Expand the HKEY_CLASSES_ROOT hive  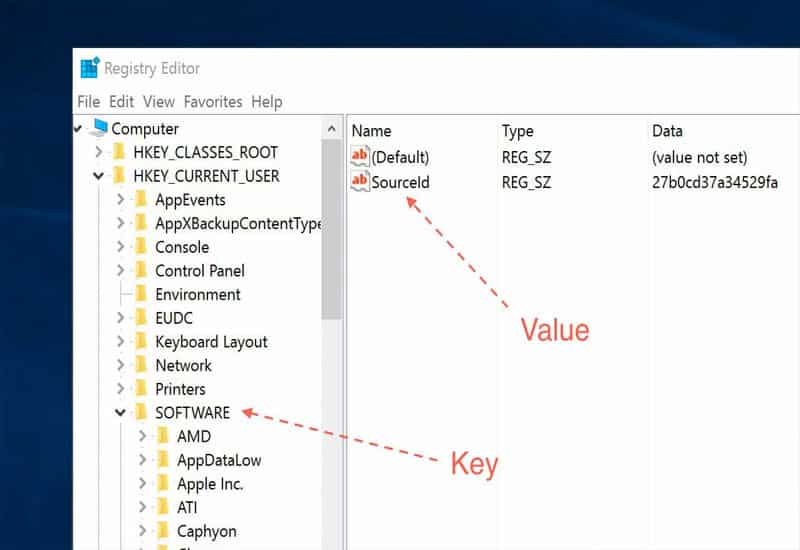98,152
